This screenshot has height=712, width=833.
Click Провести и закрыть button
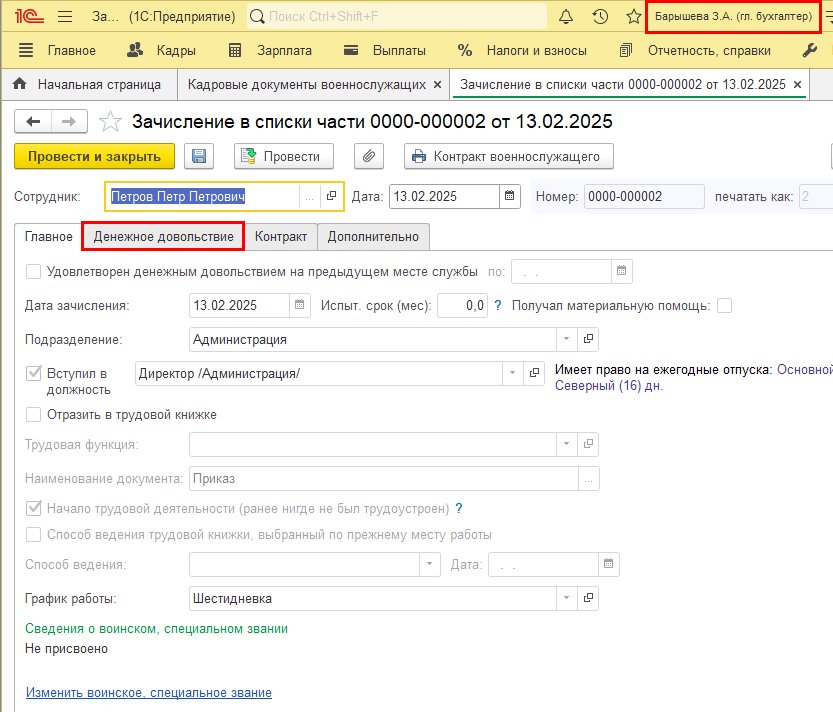(x=94, y=156)
